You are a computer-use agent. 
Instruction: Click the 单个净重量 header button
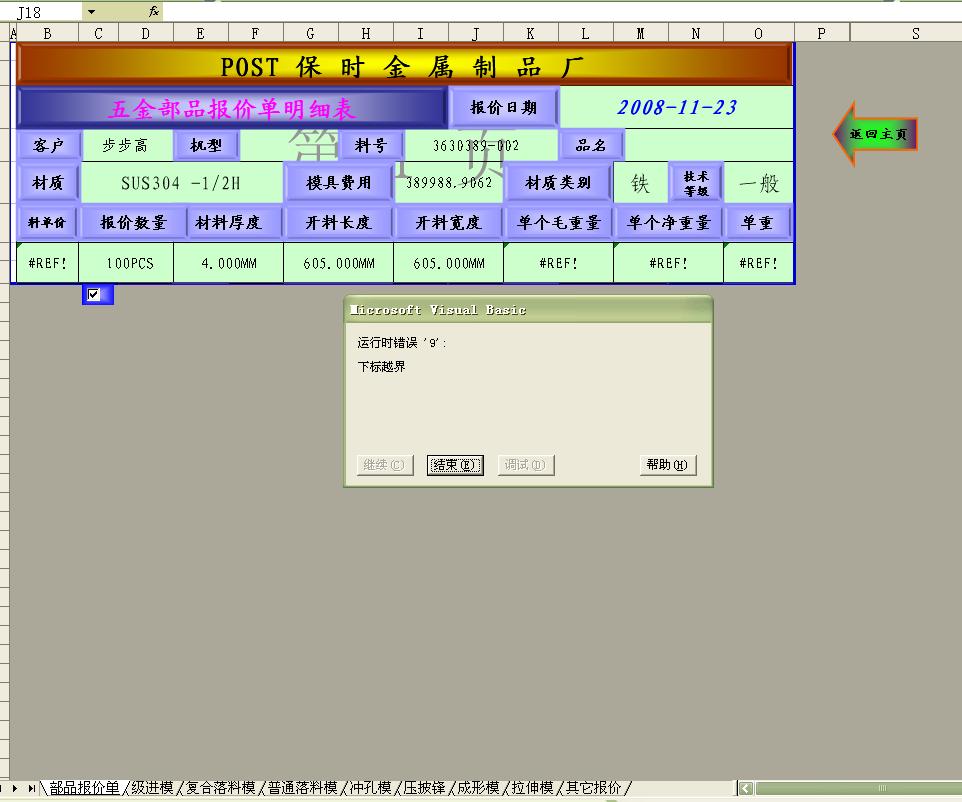[x=669, y=222]
